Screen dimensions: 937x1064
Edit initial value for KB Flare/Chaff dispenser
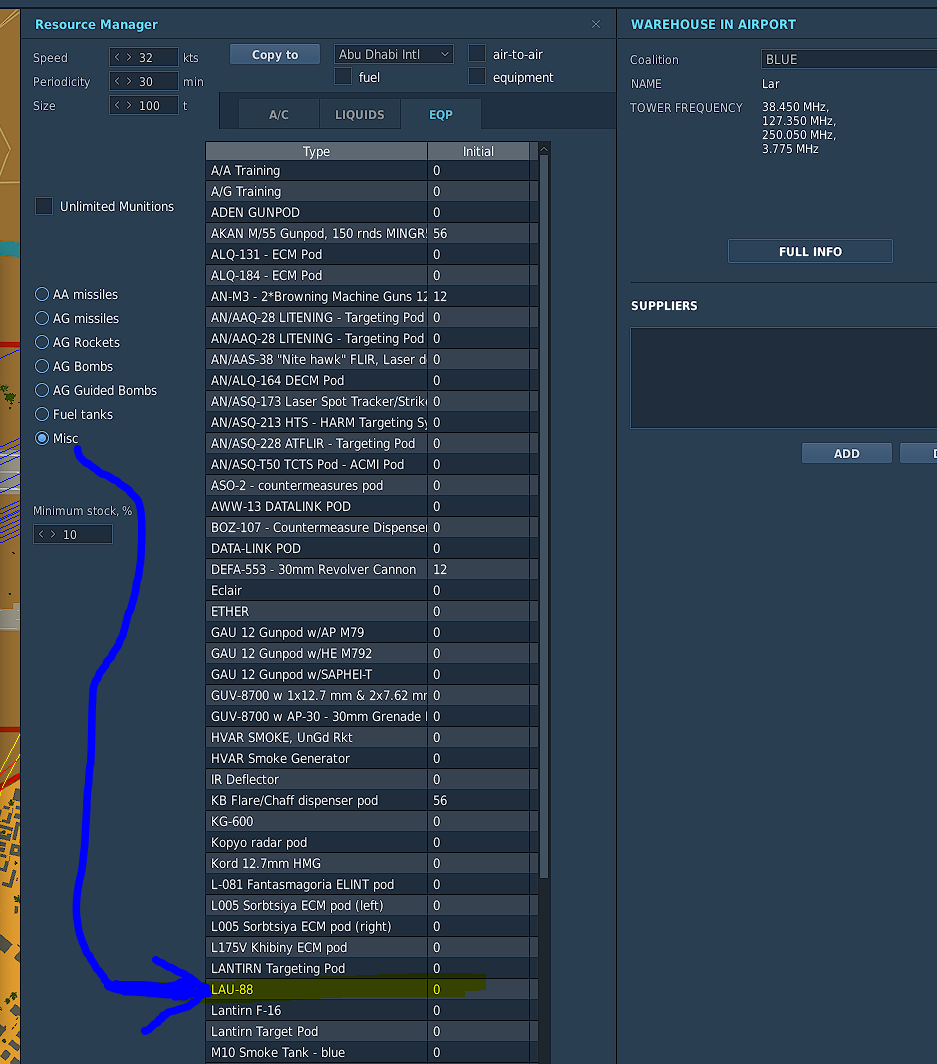pos(478,801)
